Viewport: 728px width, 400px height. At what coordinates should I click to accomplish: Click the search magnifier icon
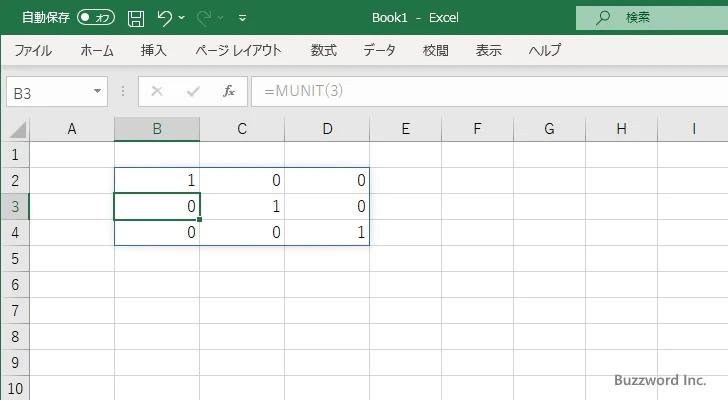[x=603, y=18]
